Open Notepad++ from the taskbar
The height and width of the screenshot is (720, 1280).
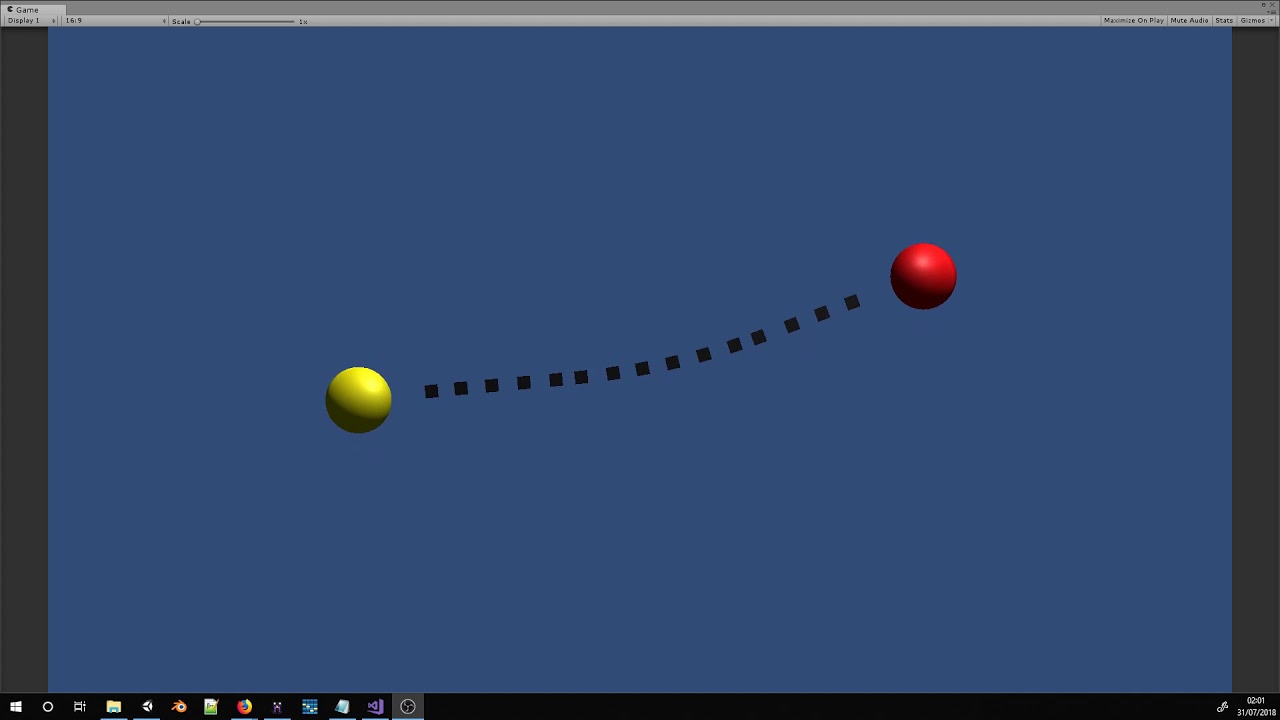pyautogui.click(x=211, y=707)
